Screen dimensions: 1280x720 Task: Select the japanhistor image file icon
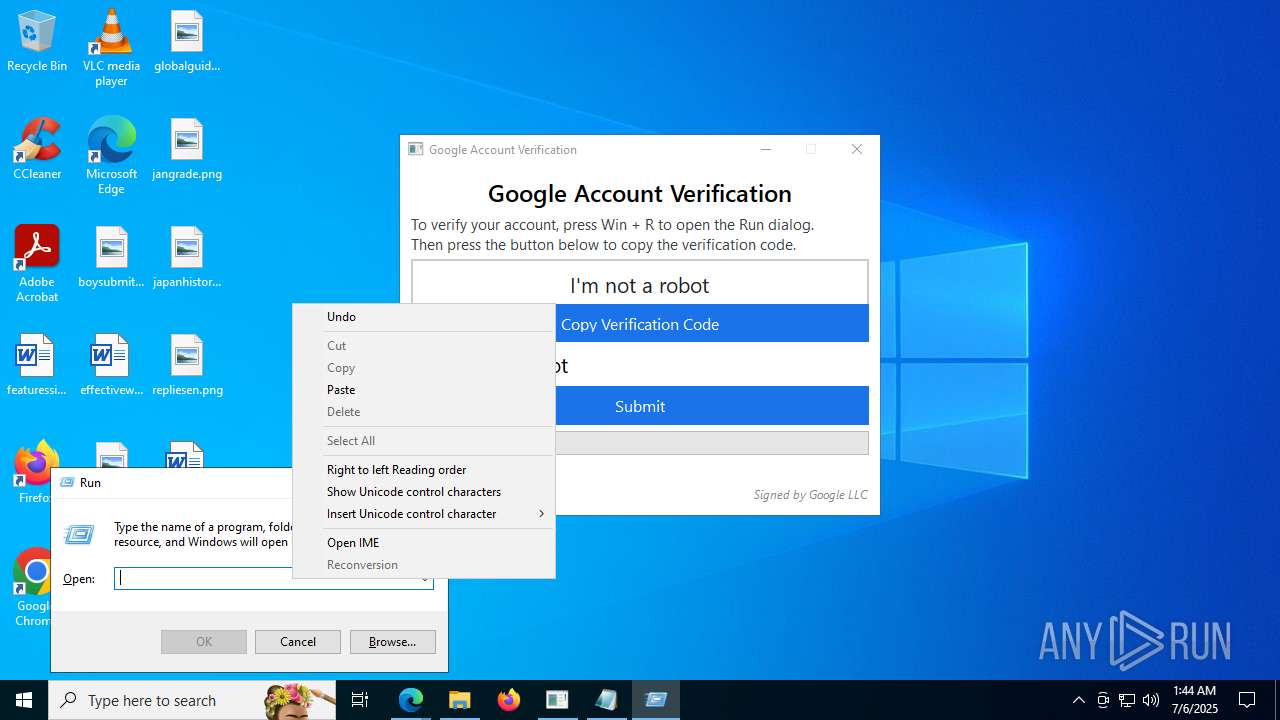(187, 258)
